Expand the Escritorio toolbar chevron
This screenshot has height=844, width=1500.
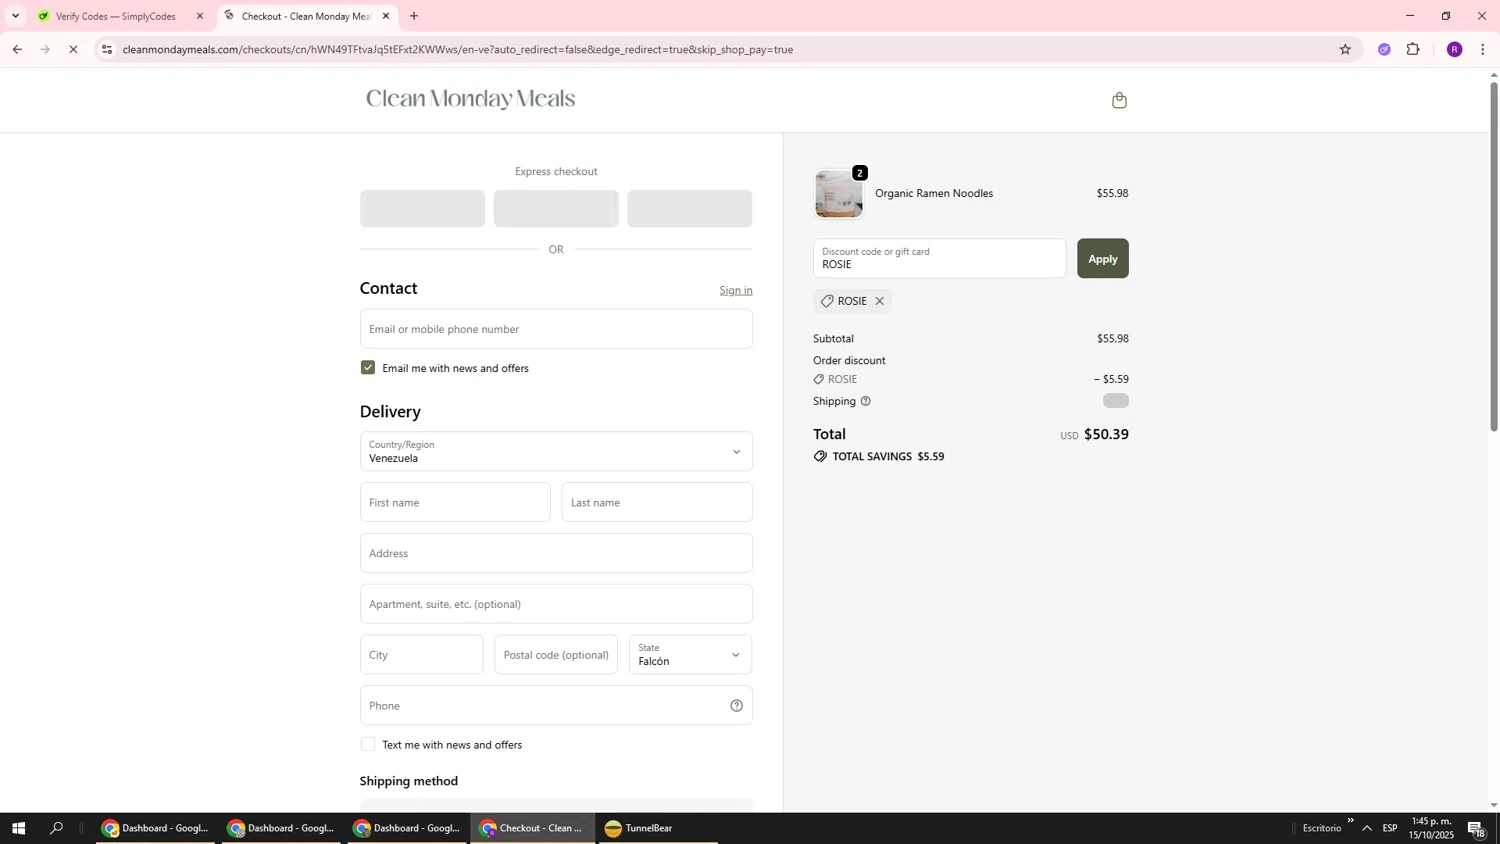point(1350,821)
